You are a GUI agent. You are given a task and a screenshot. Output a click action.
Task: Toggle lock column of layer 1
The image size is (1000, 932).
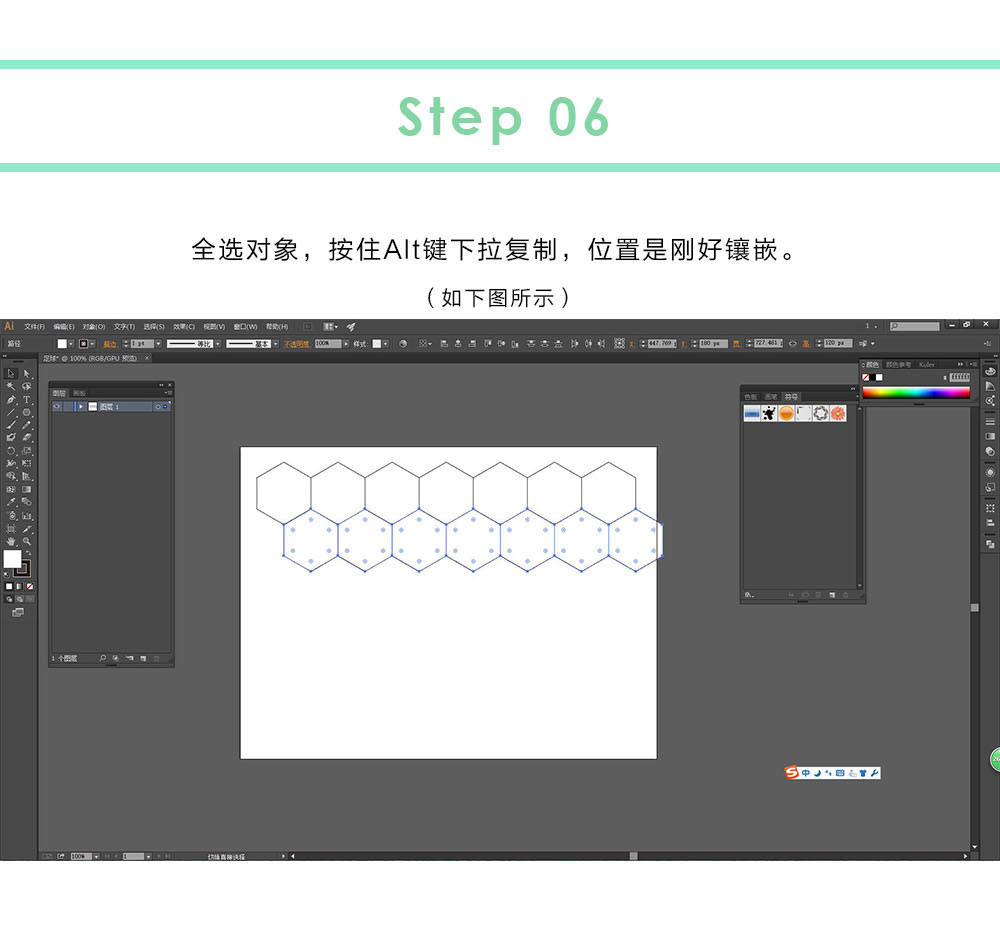(x=69, y=406)
